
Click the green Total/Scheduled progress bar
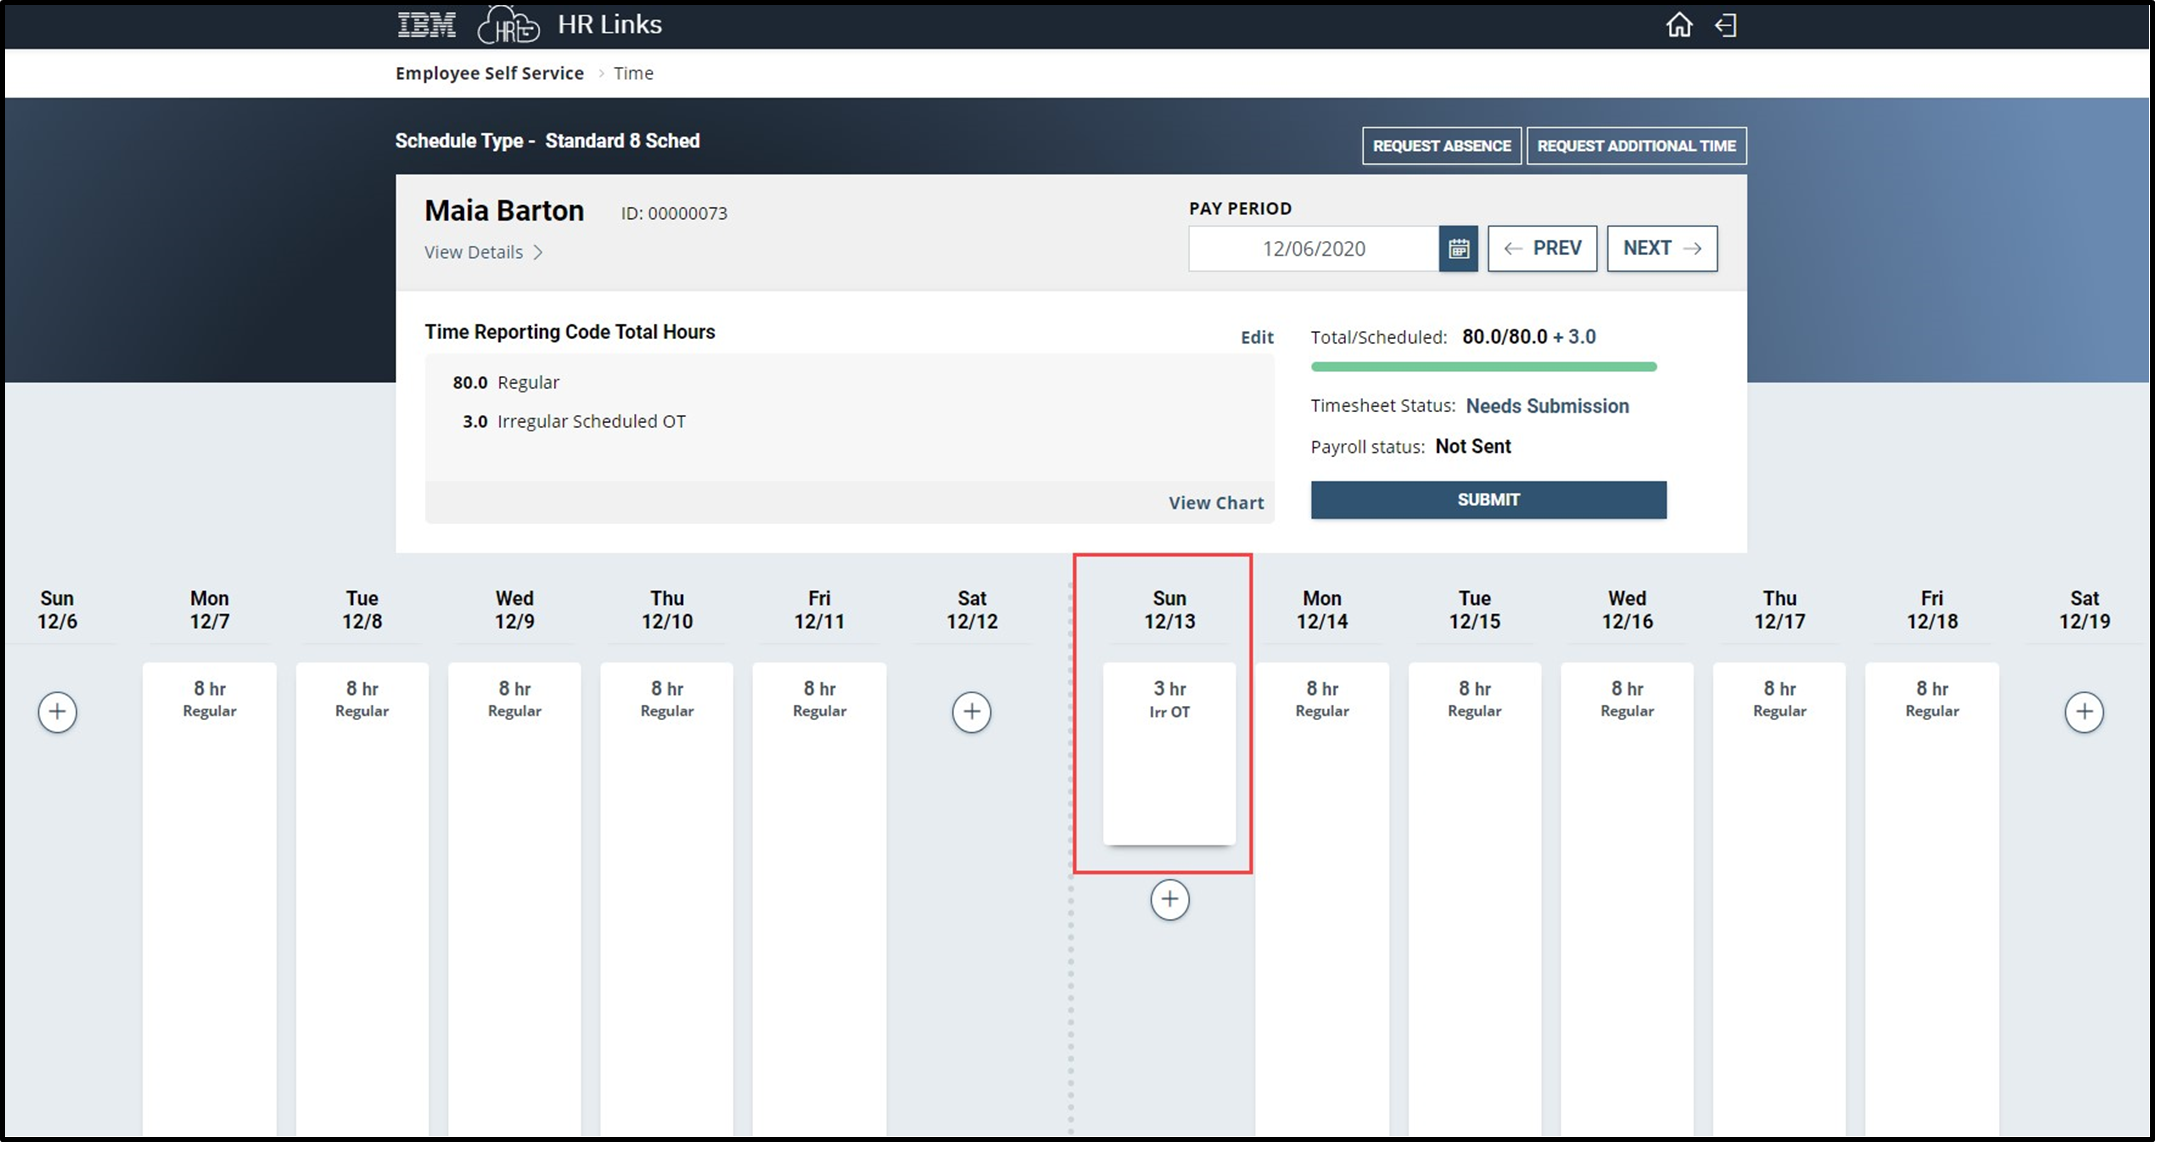coord(1483,367)
